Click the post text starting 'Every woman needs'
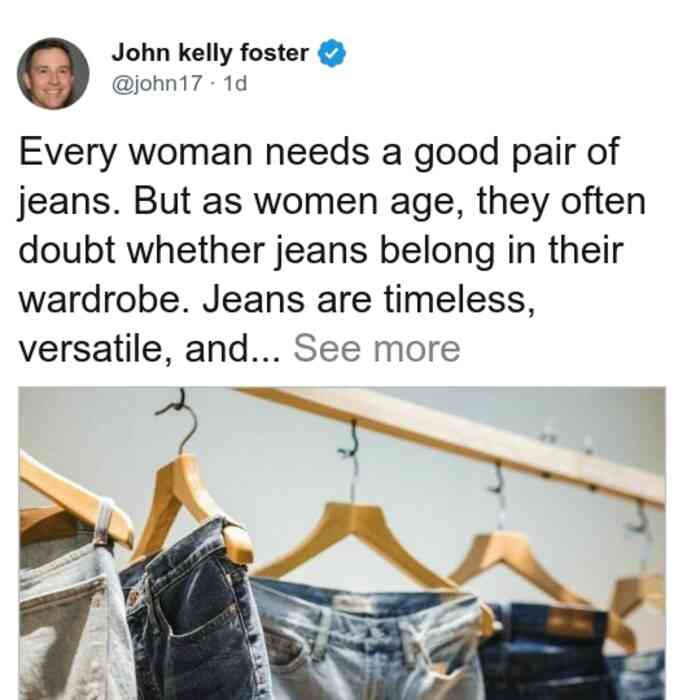The height and width of the screenshot is (700, 700). coord(332,250)
